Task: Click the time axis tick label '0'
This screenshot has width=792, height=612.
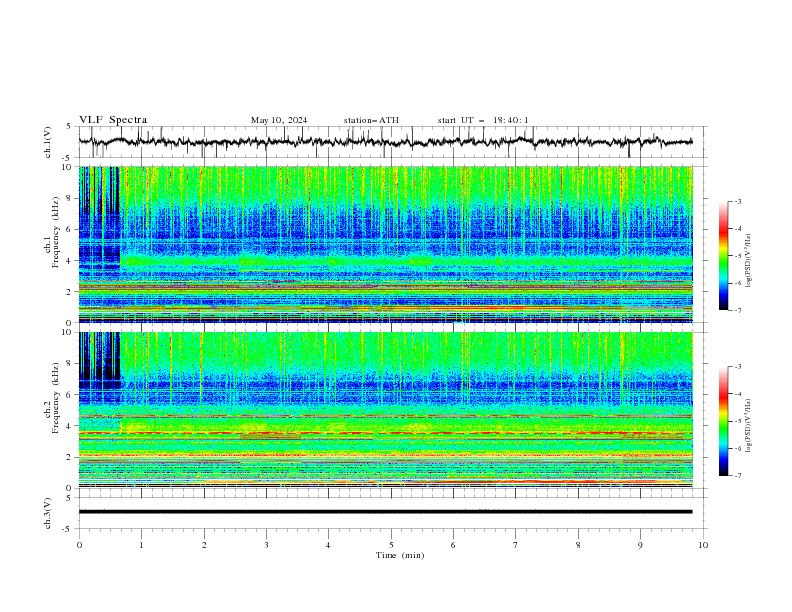Action: 79,545
